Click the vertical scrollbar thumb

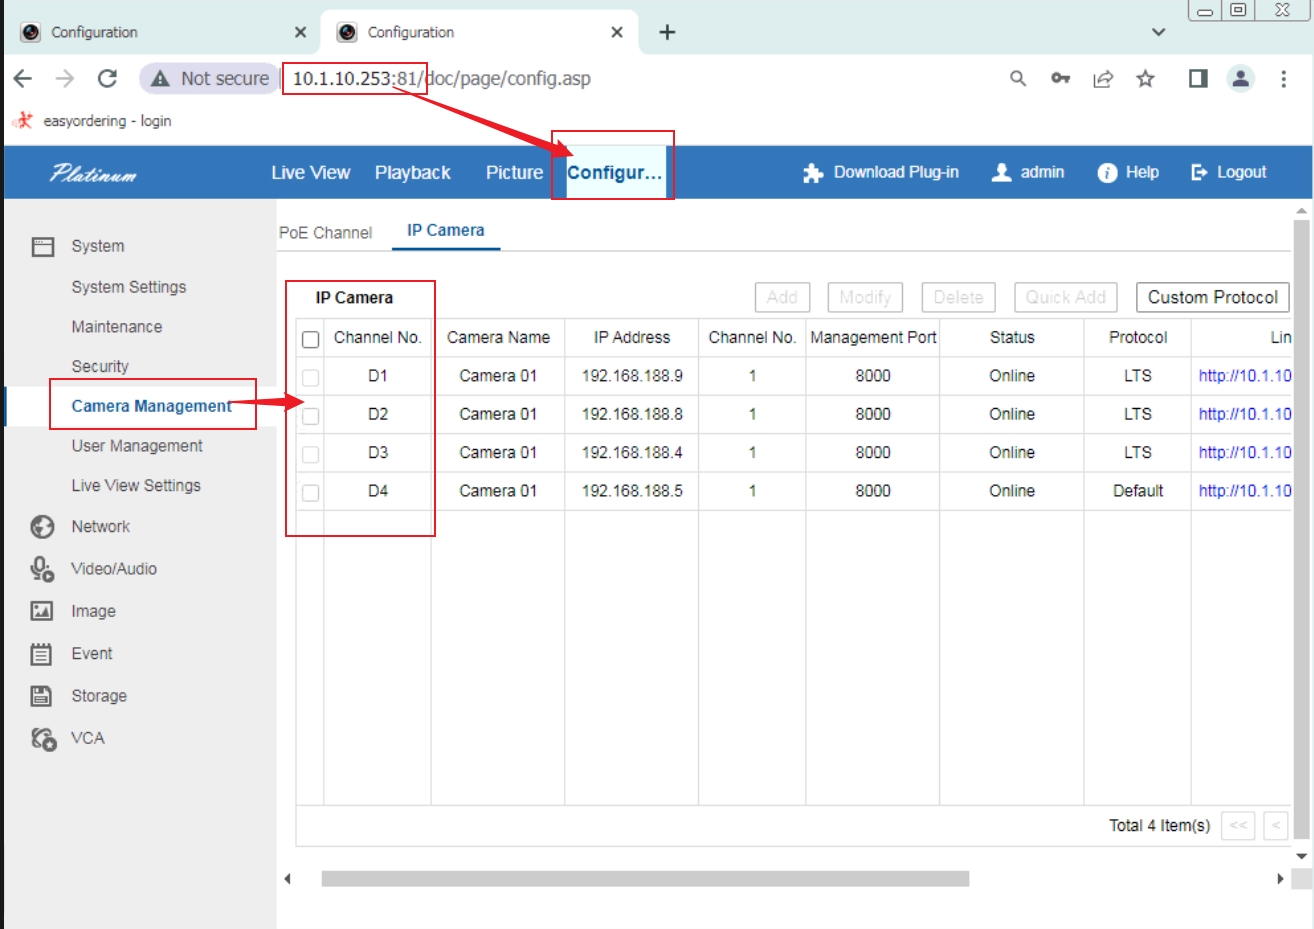pos(1301,528)
